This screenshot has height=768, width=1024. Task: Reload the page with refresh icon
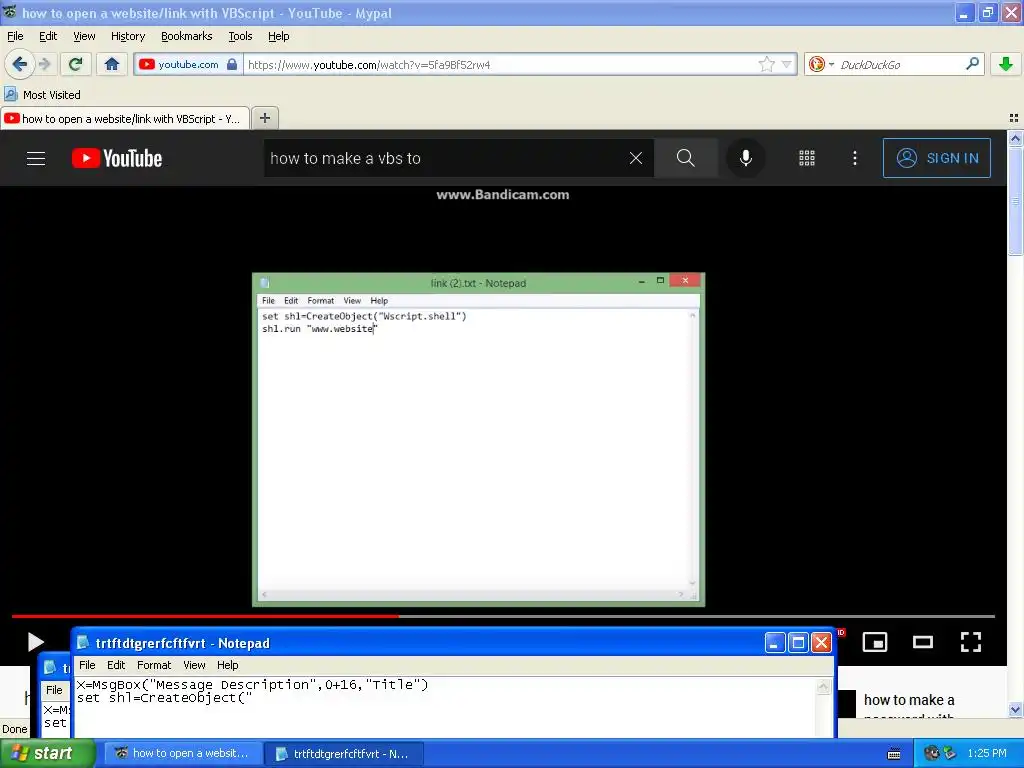pyautogui.click(x=76, y=64)
